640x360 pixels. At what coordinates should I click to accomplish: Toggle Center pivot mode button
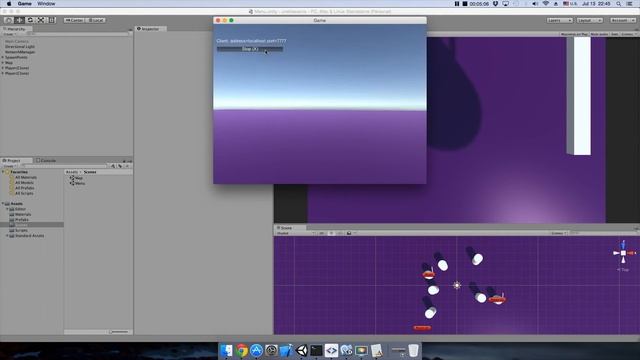pyautogui.click(x=74, y=20)
